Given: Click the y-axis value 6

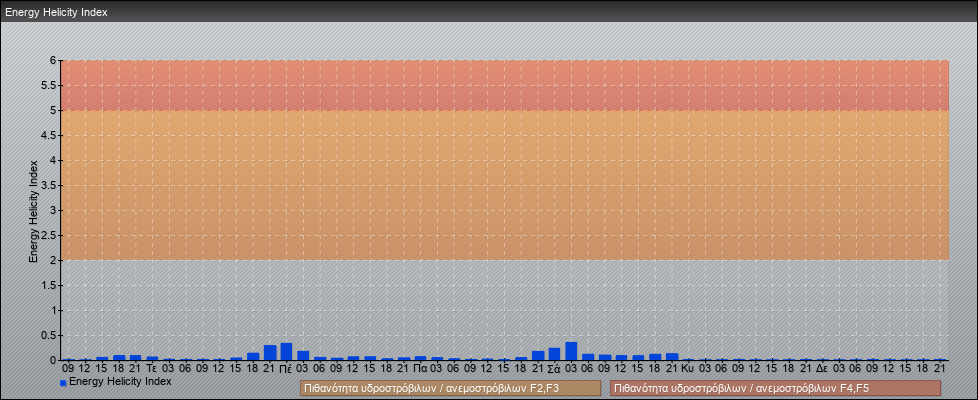Looking at the screenshot, I should point(54,61).
